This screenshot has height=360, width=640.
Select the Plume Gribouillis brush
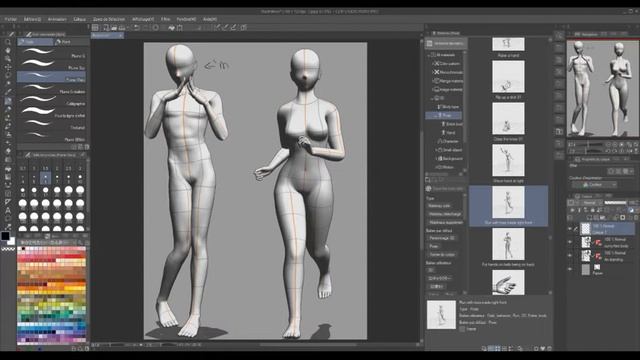[51, 89]
